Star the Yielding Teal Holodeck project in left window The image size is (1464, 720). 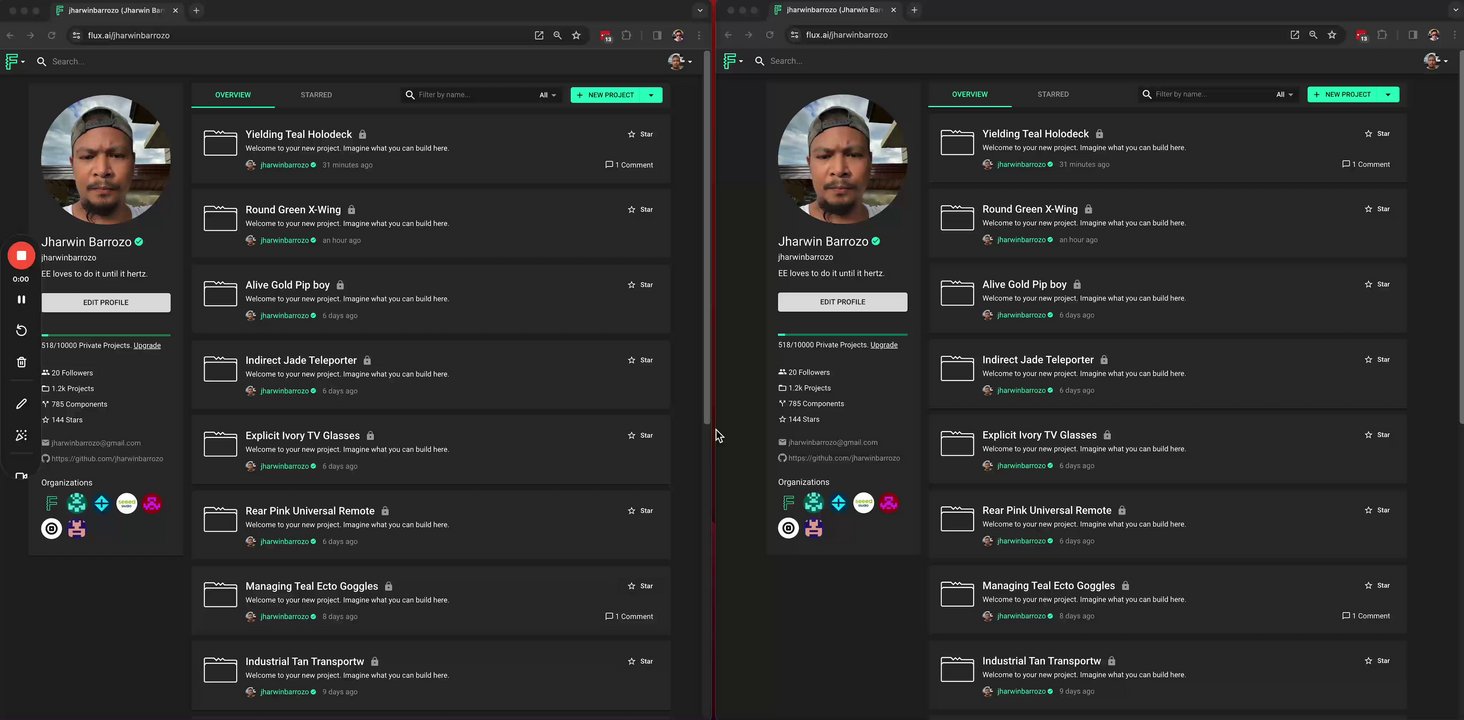pos(640,134)
